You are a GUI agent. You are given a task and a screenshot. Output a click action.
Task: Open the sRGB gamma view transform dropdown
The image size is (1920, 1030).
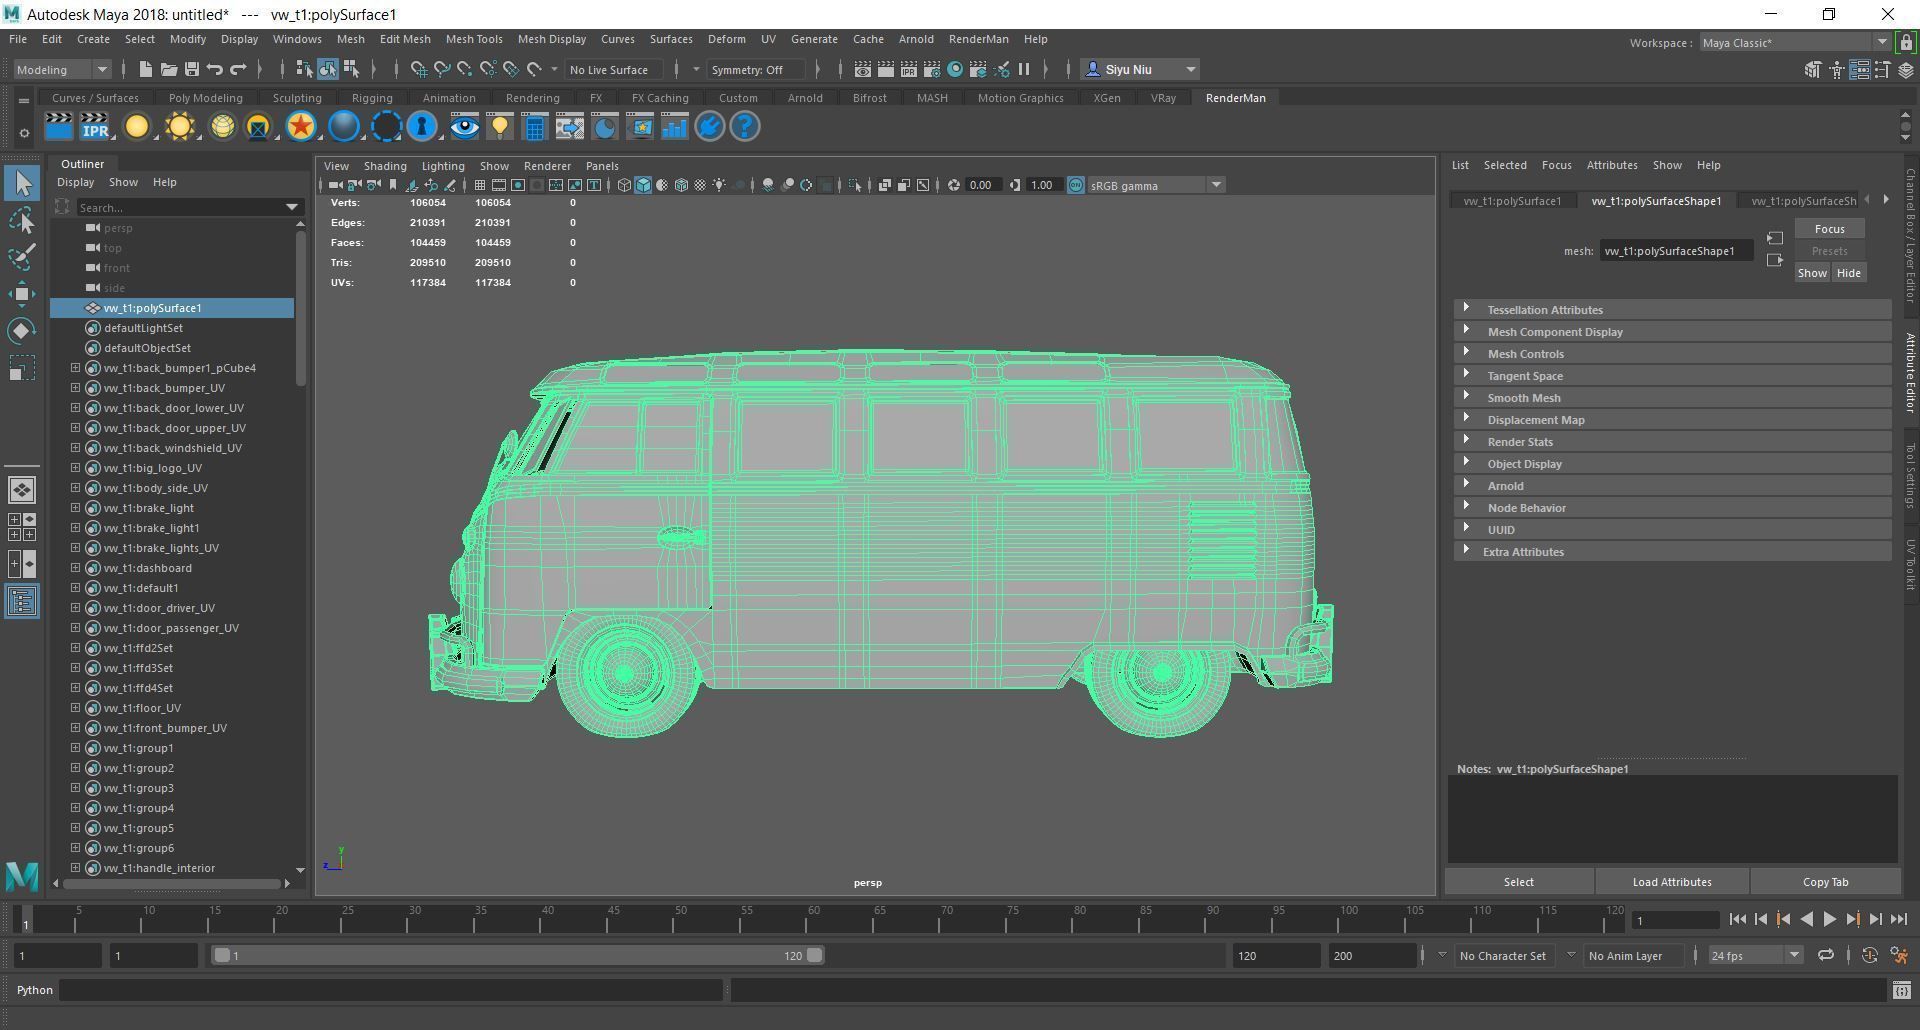(1156, 185)
